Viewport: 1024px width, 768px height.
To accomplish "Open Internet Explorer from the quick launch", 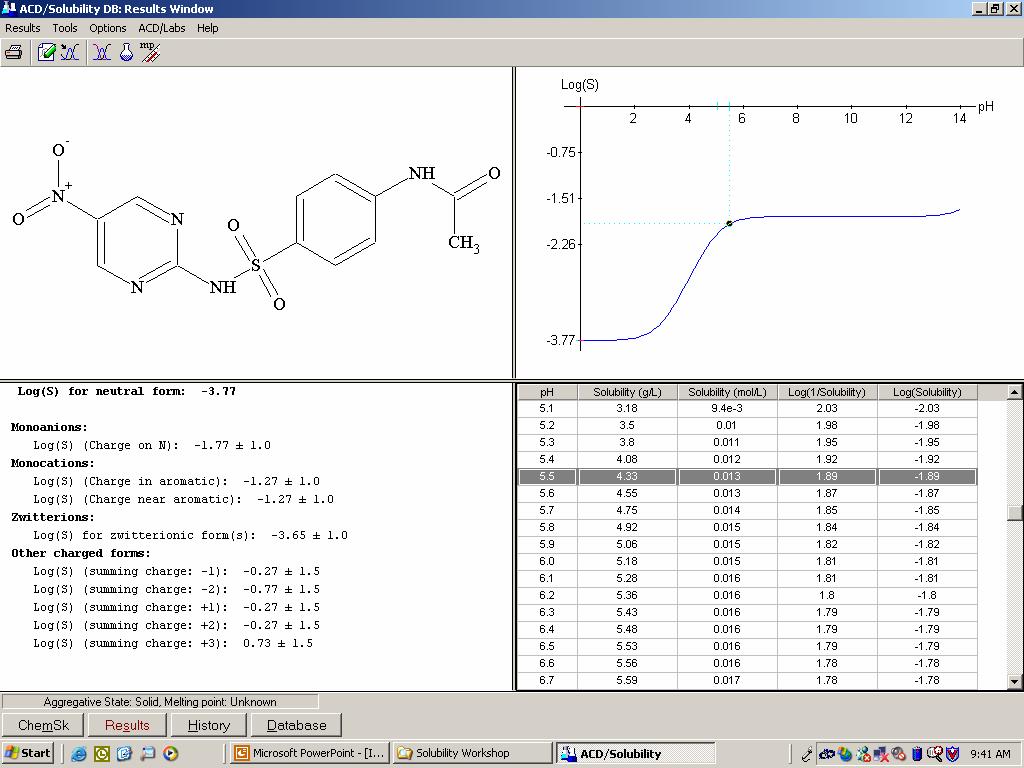I will 79,754.
